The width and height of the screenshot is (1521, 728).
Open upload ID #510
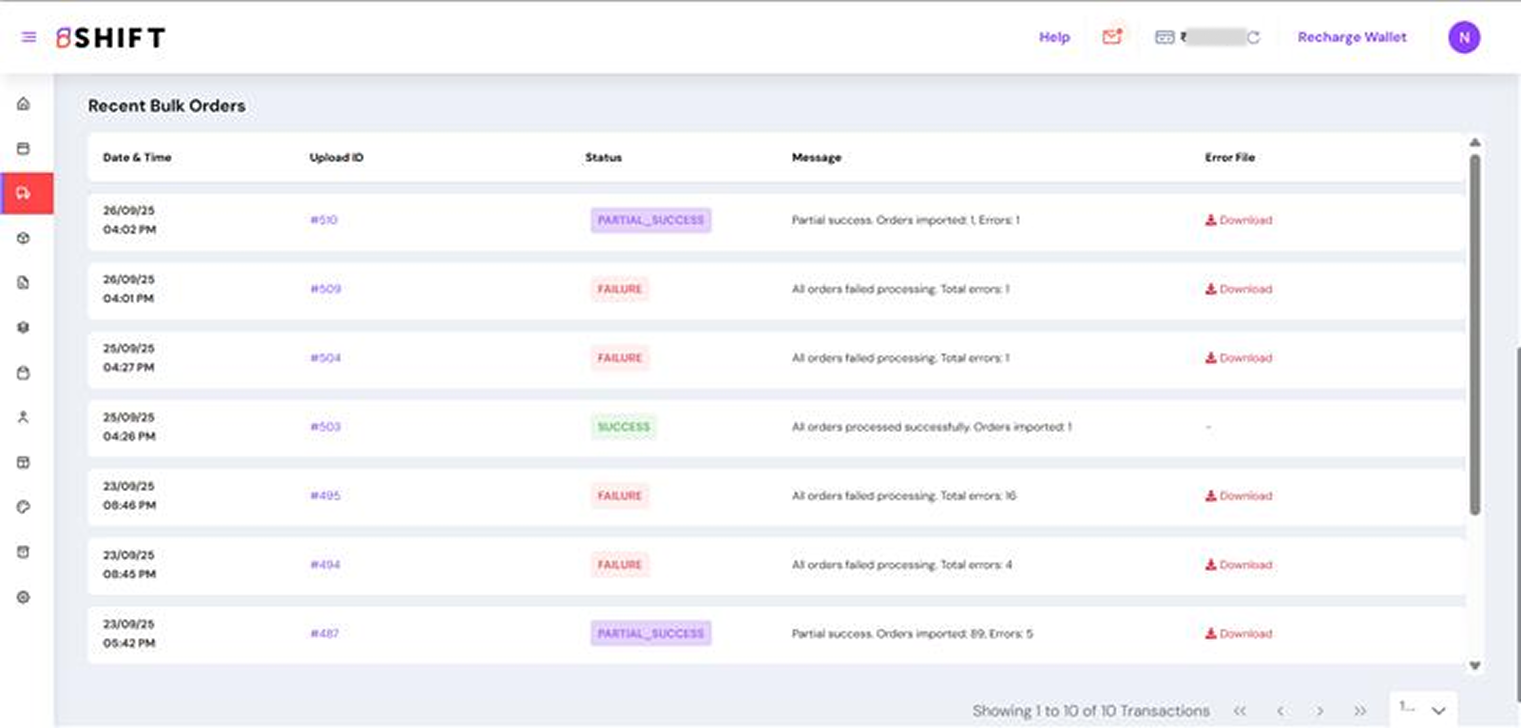click(x=323, y=220)
